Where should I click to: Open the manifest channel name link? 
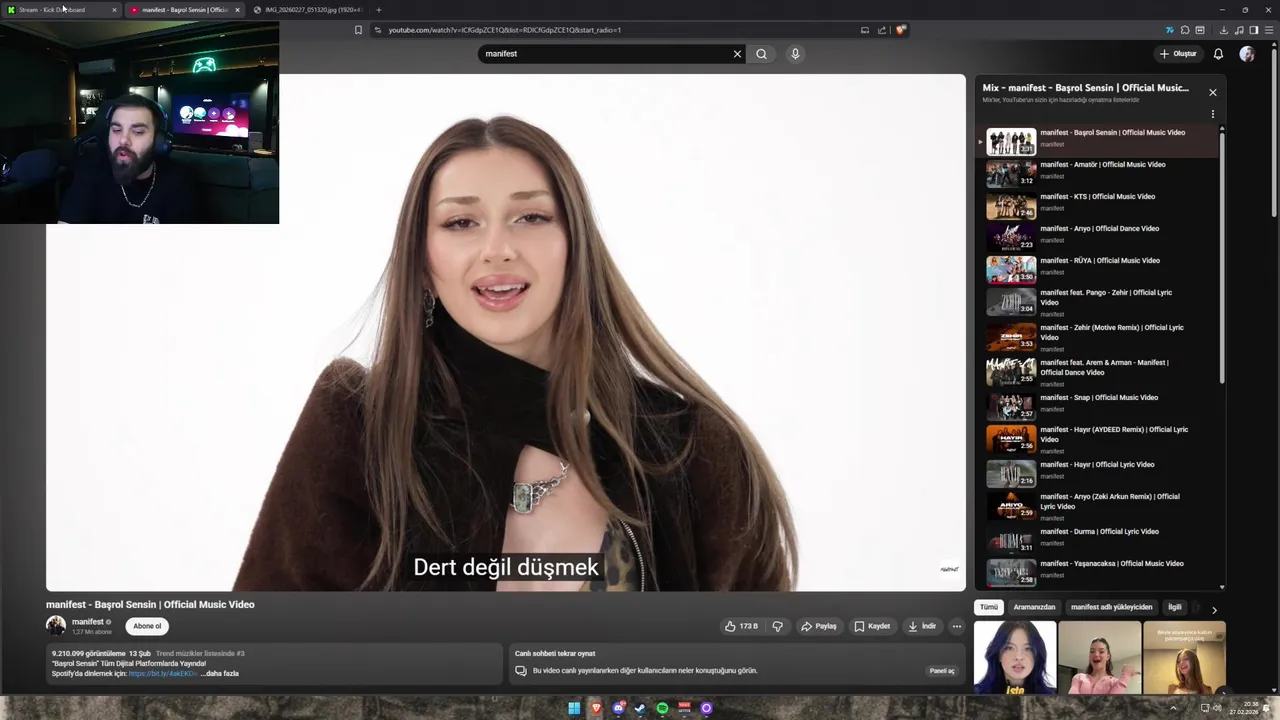point(88,622)
